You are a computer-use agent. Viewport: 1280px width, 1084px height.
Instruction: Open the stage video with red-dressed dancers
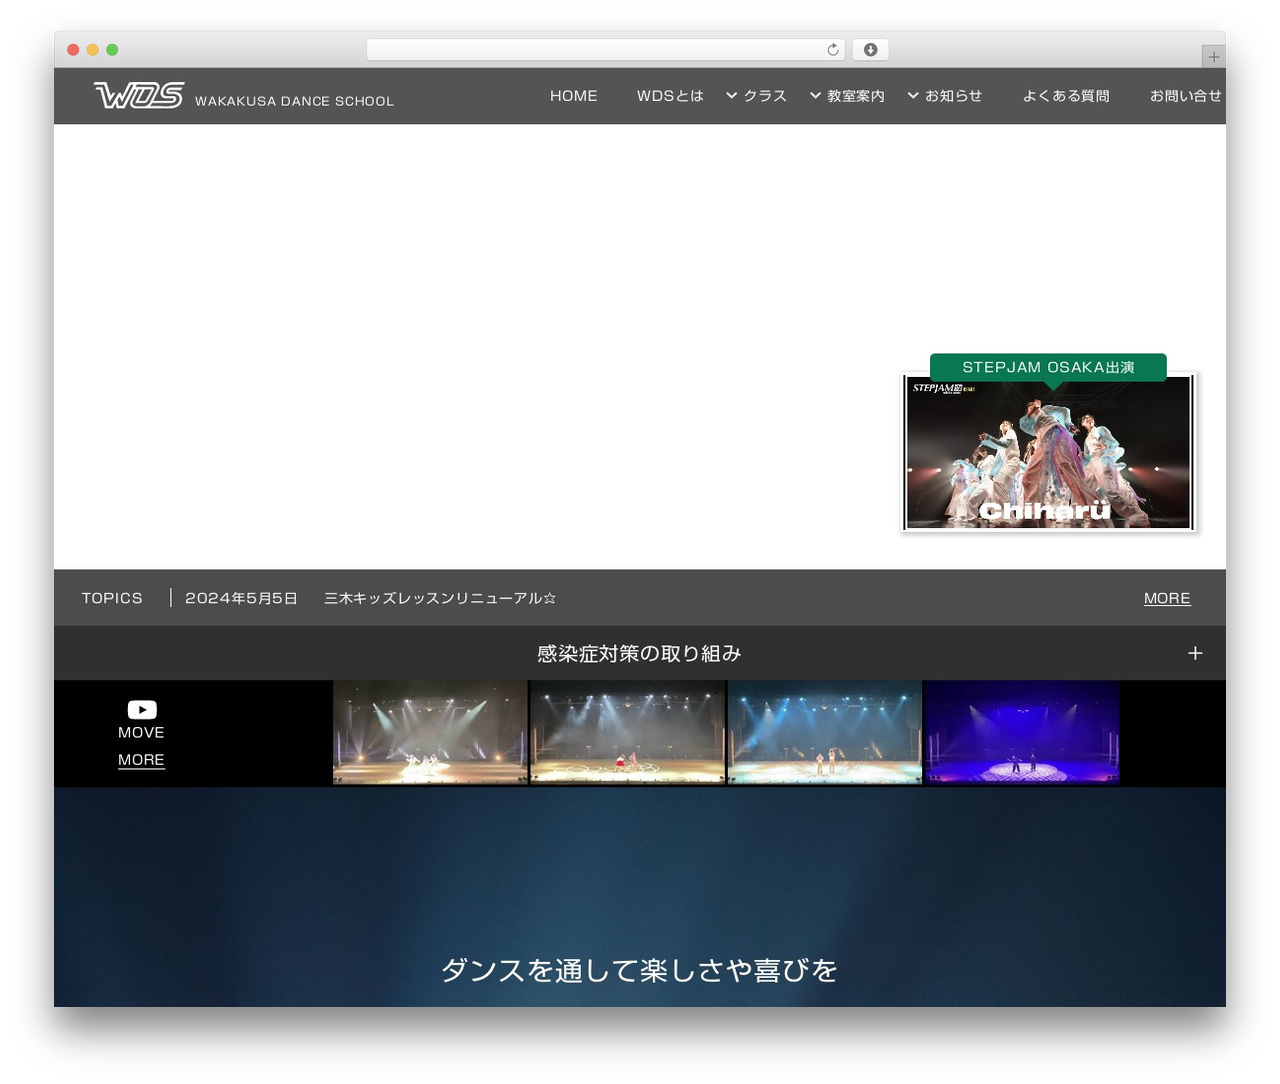click(627, 733)
